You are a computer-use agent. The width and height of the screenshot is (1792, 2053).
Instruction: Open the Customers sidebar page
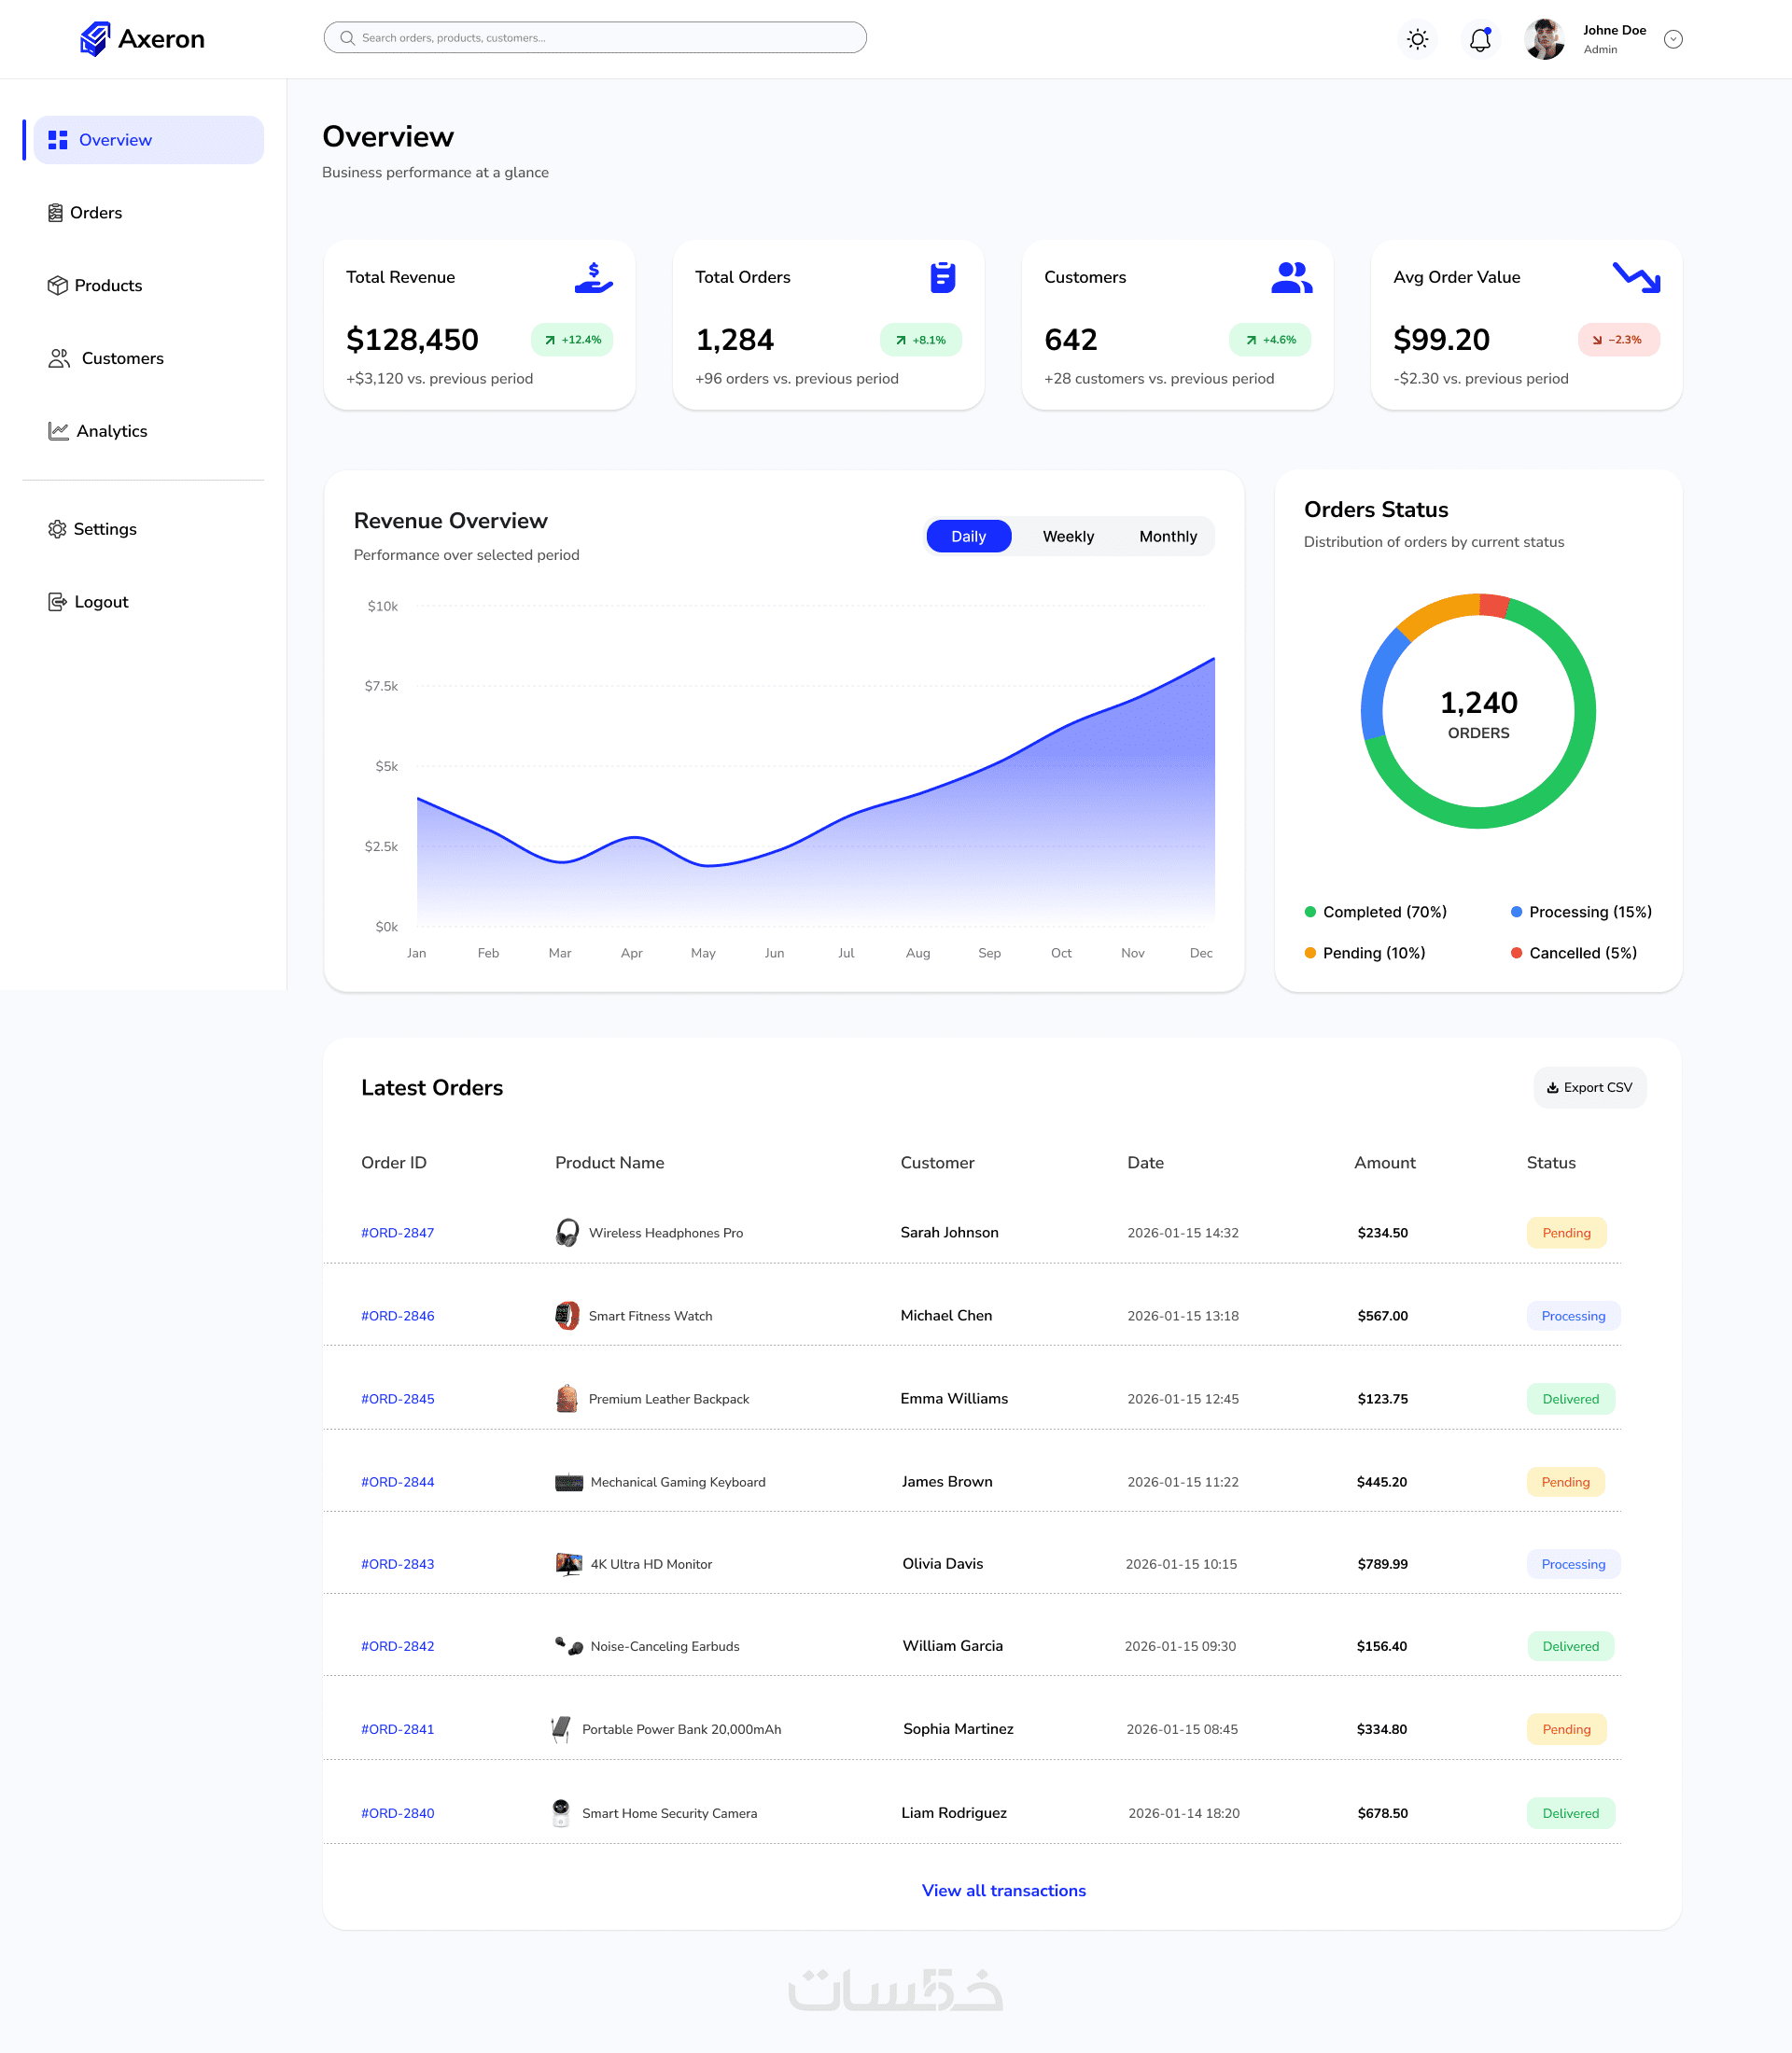pyautogui.click(x=121, y=359)
